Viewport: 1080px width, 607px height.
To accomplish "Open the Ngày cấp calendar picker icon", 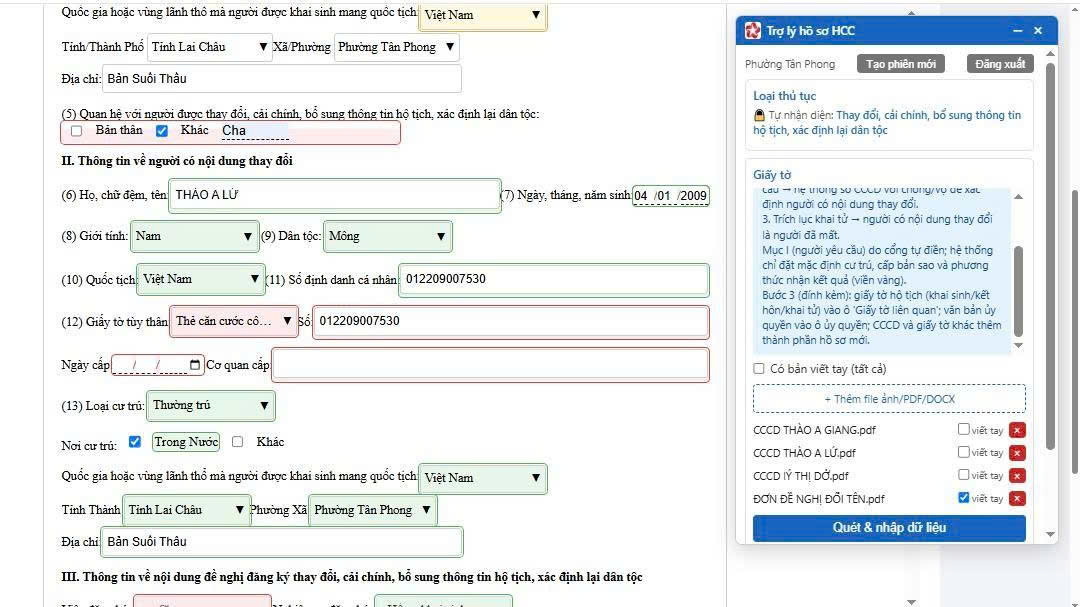I will pos(195,365).
